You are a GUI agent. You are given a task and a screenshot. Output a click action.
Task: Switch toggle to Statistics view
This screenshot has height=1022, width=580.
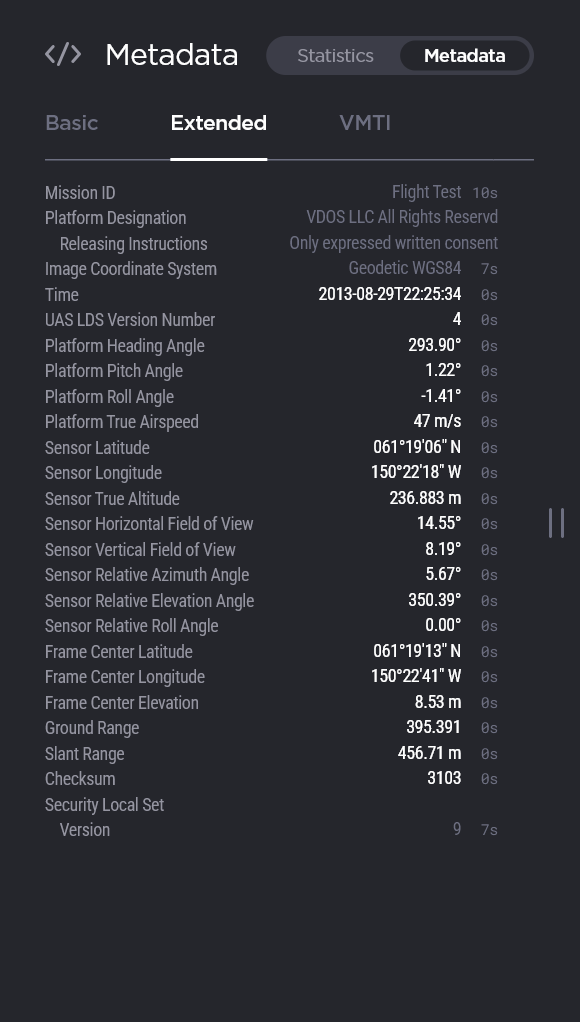pyautogui.click(x=335, y=56)
